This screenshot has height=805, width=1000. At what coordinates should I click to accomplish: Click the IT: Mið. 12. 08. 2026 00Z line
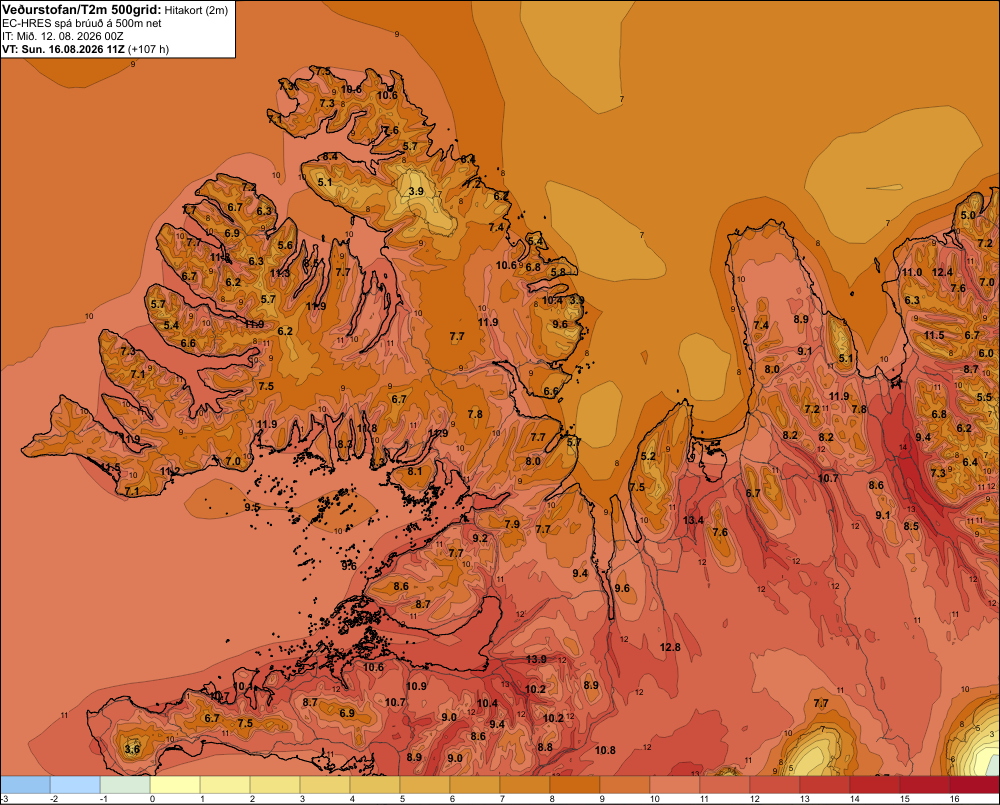62,36
